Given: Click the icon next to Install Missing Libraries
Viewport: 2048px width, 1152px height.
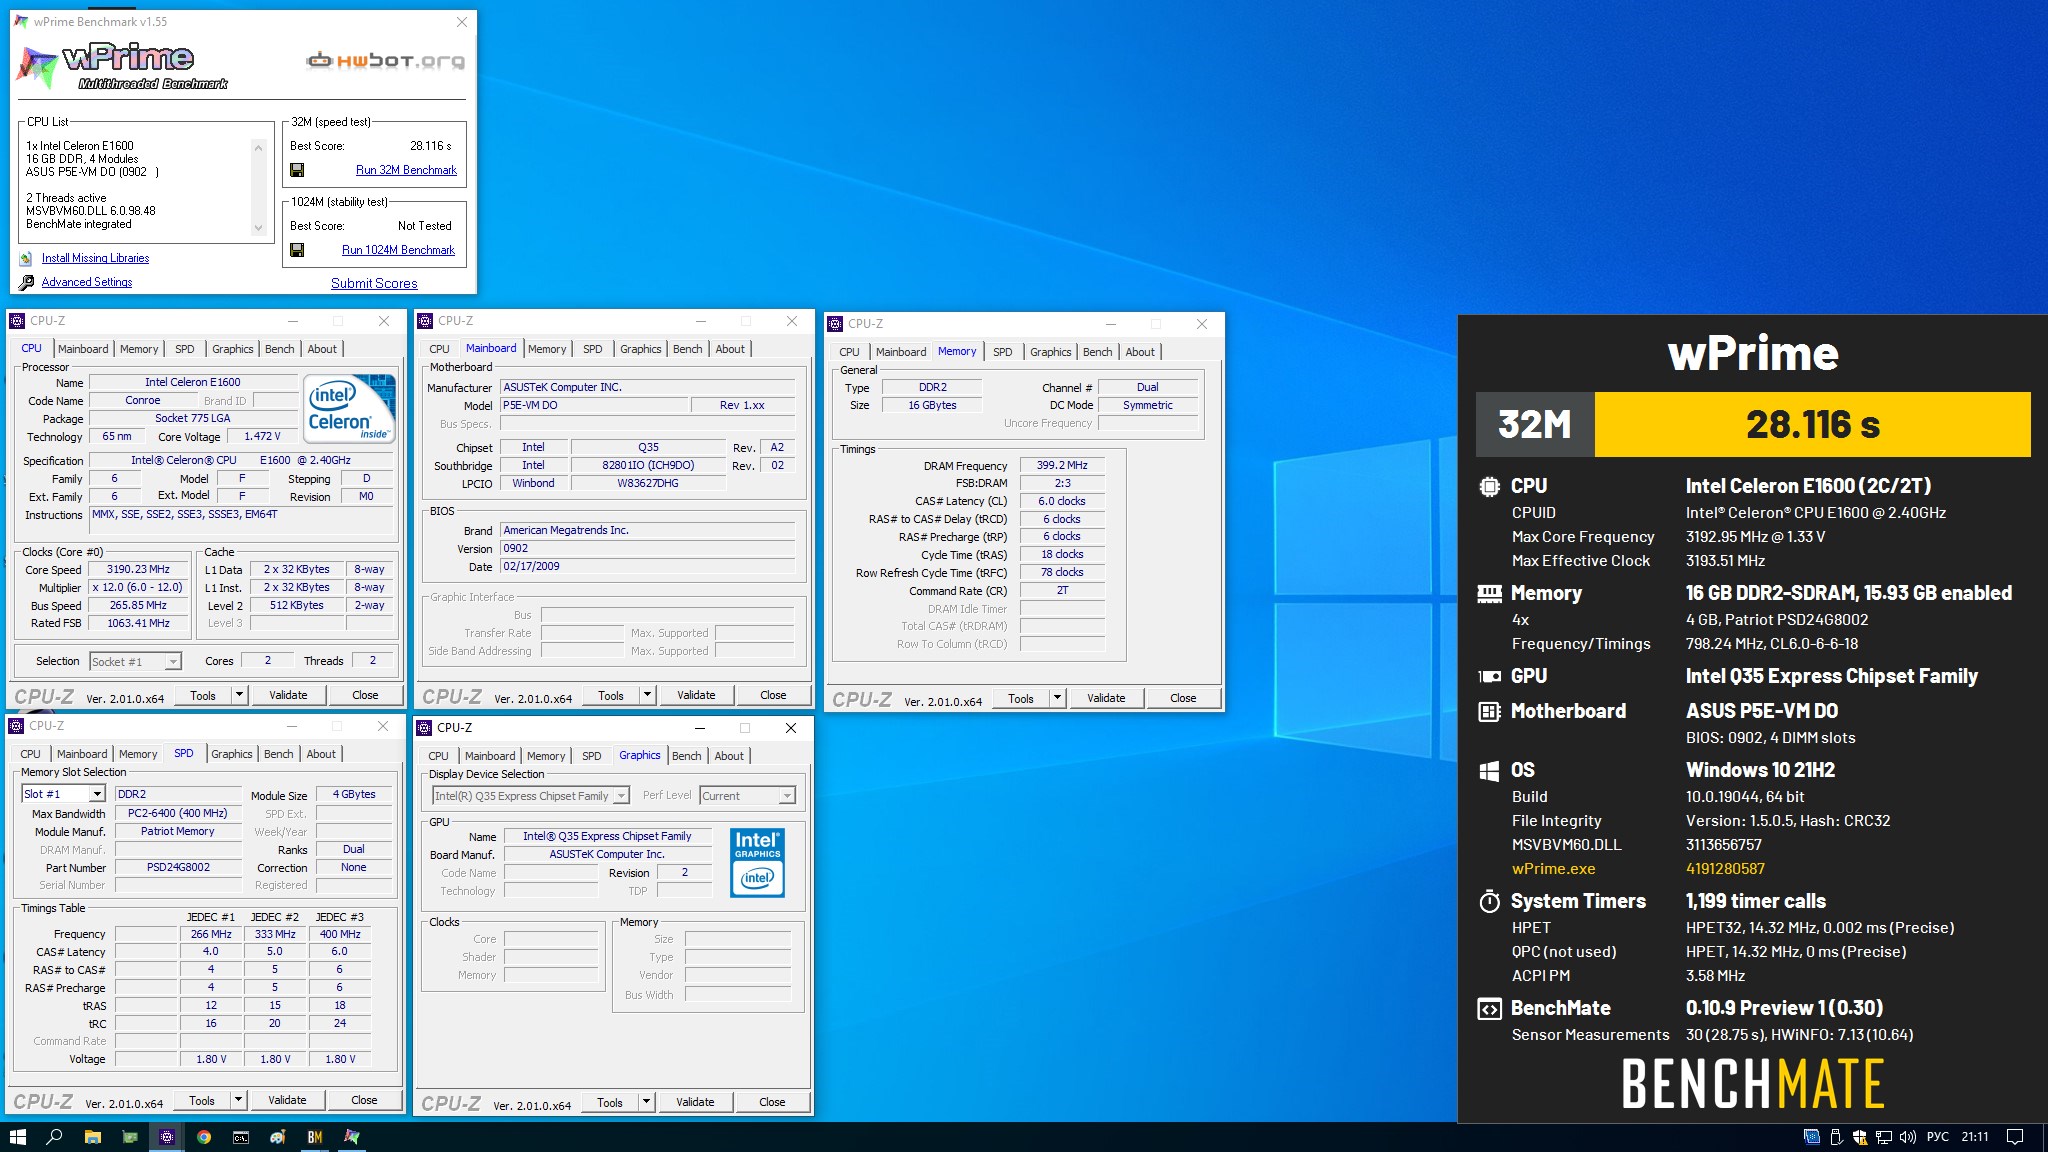Looking at the screenshot, I should (x=25, y=258).
